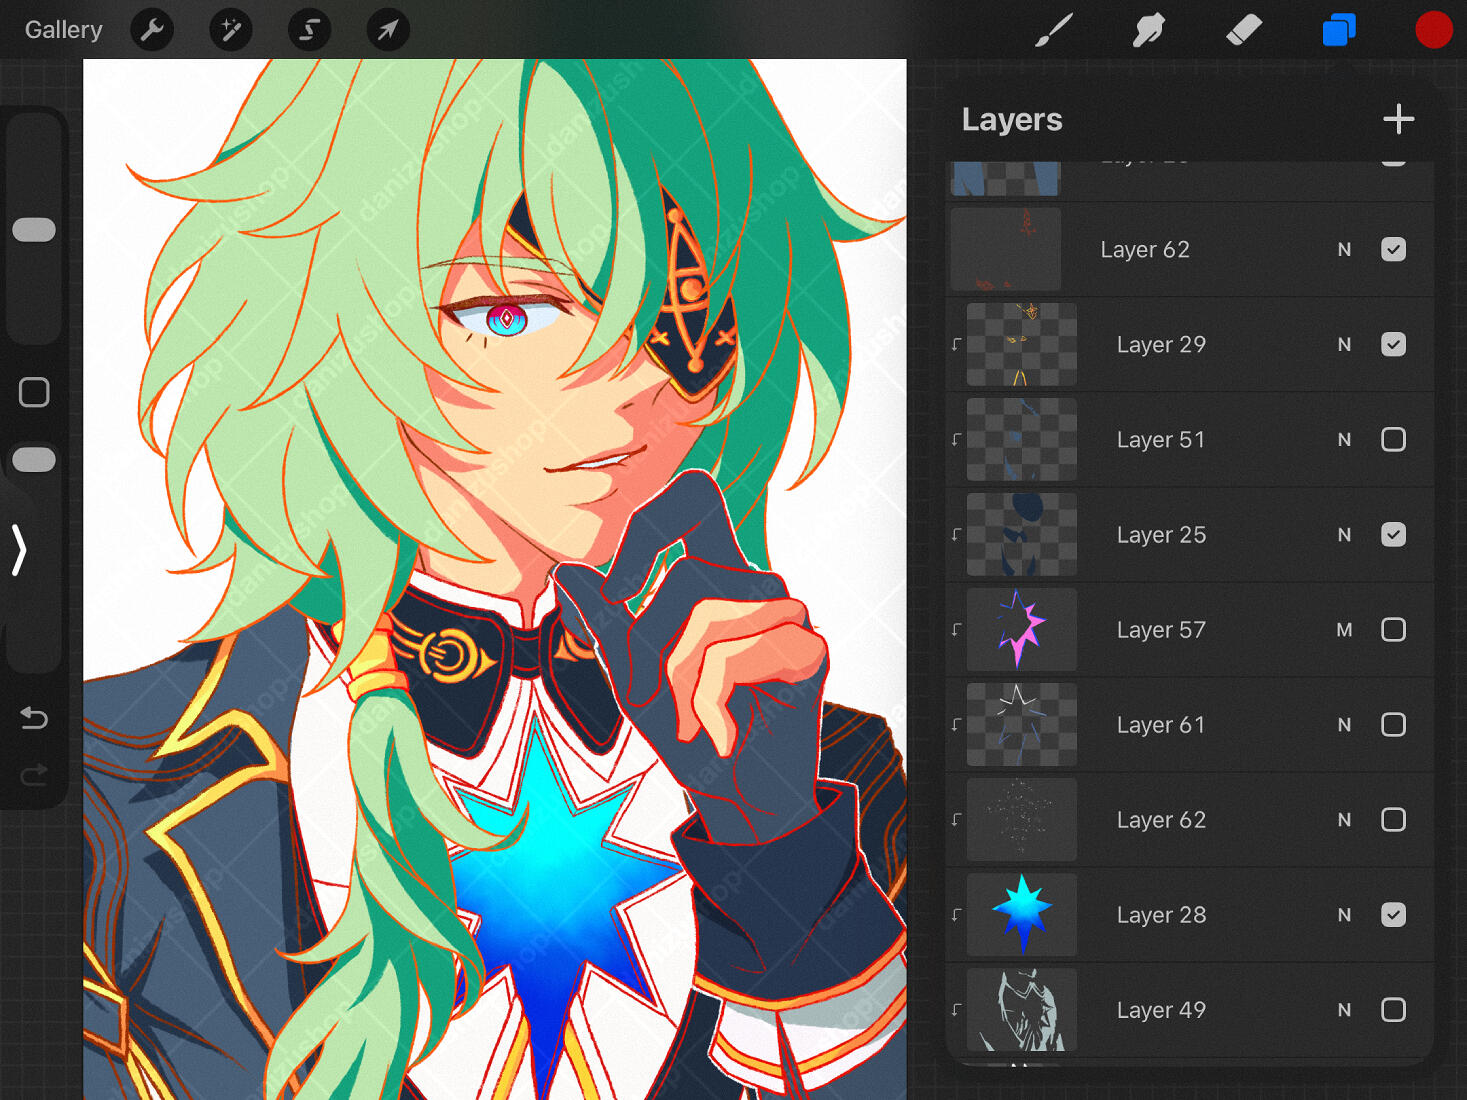This screenshot has height=1100, width=1467.
Task: Select the Layer 61 row by name
Action: [x=1160, y=725]
